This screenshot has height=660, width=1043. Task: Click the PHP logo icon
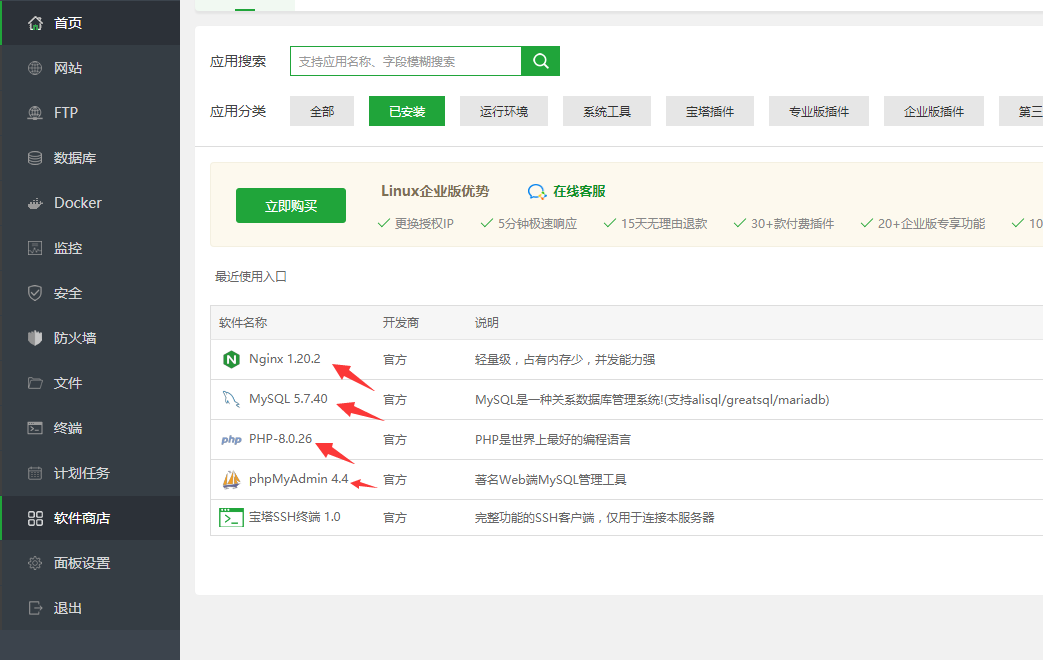click(x=231, y=439)
